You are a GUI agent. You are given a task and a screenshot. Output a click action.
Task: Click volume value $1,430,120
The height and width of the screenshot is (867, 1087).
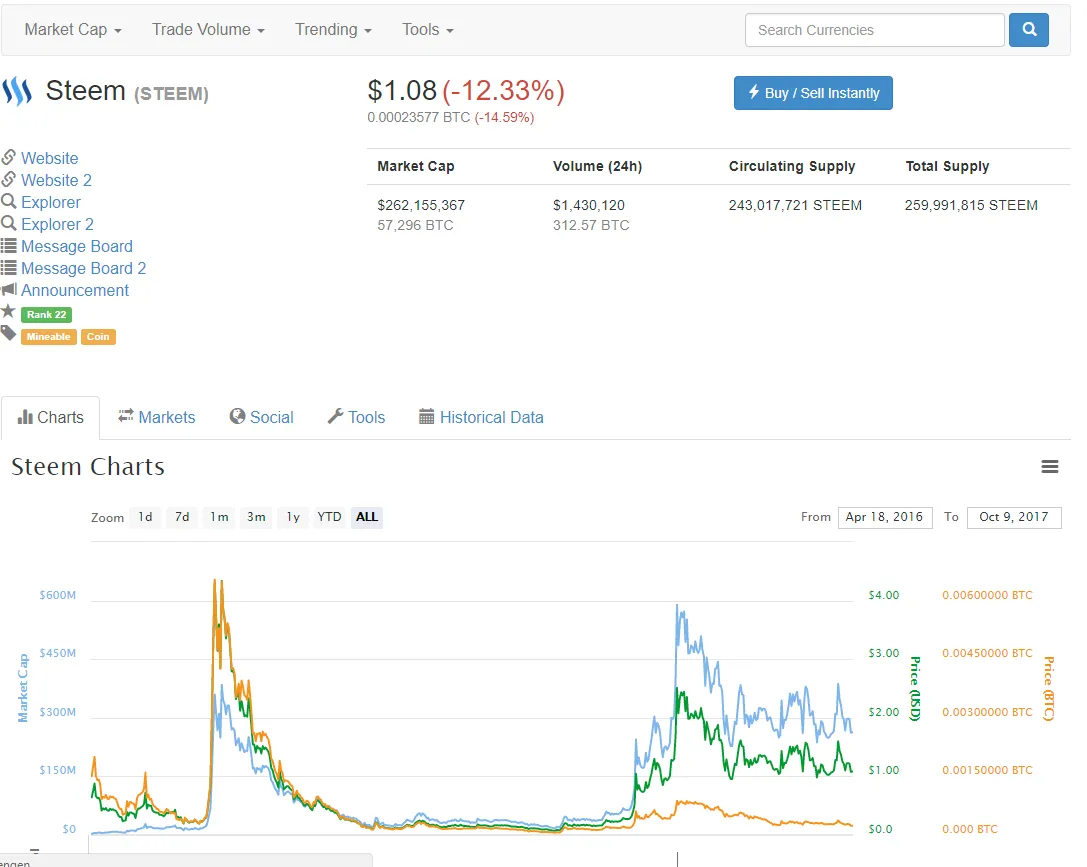pos(589,205)
